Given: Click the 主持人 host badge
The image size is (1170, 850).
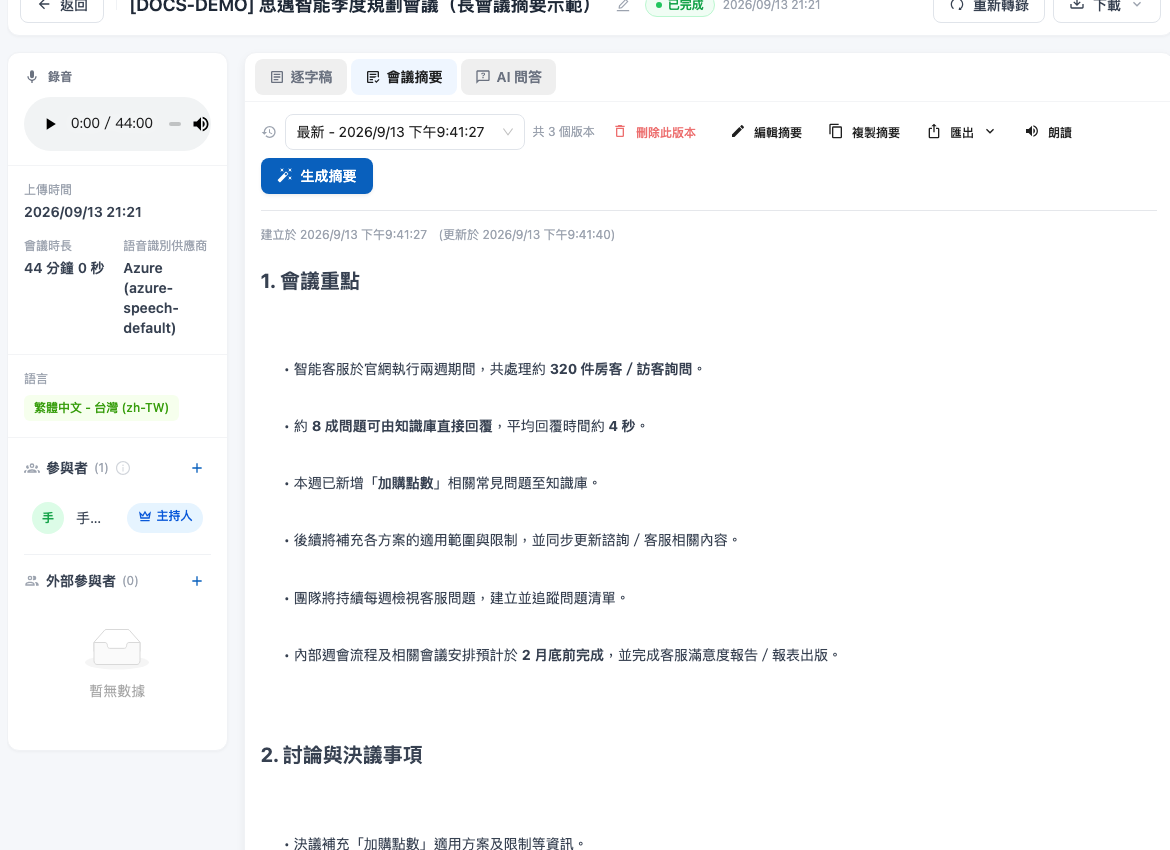Looking at the screenshot, I should point(165,517).
